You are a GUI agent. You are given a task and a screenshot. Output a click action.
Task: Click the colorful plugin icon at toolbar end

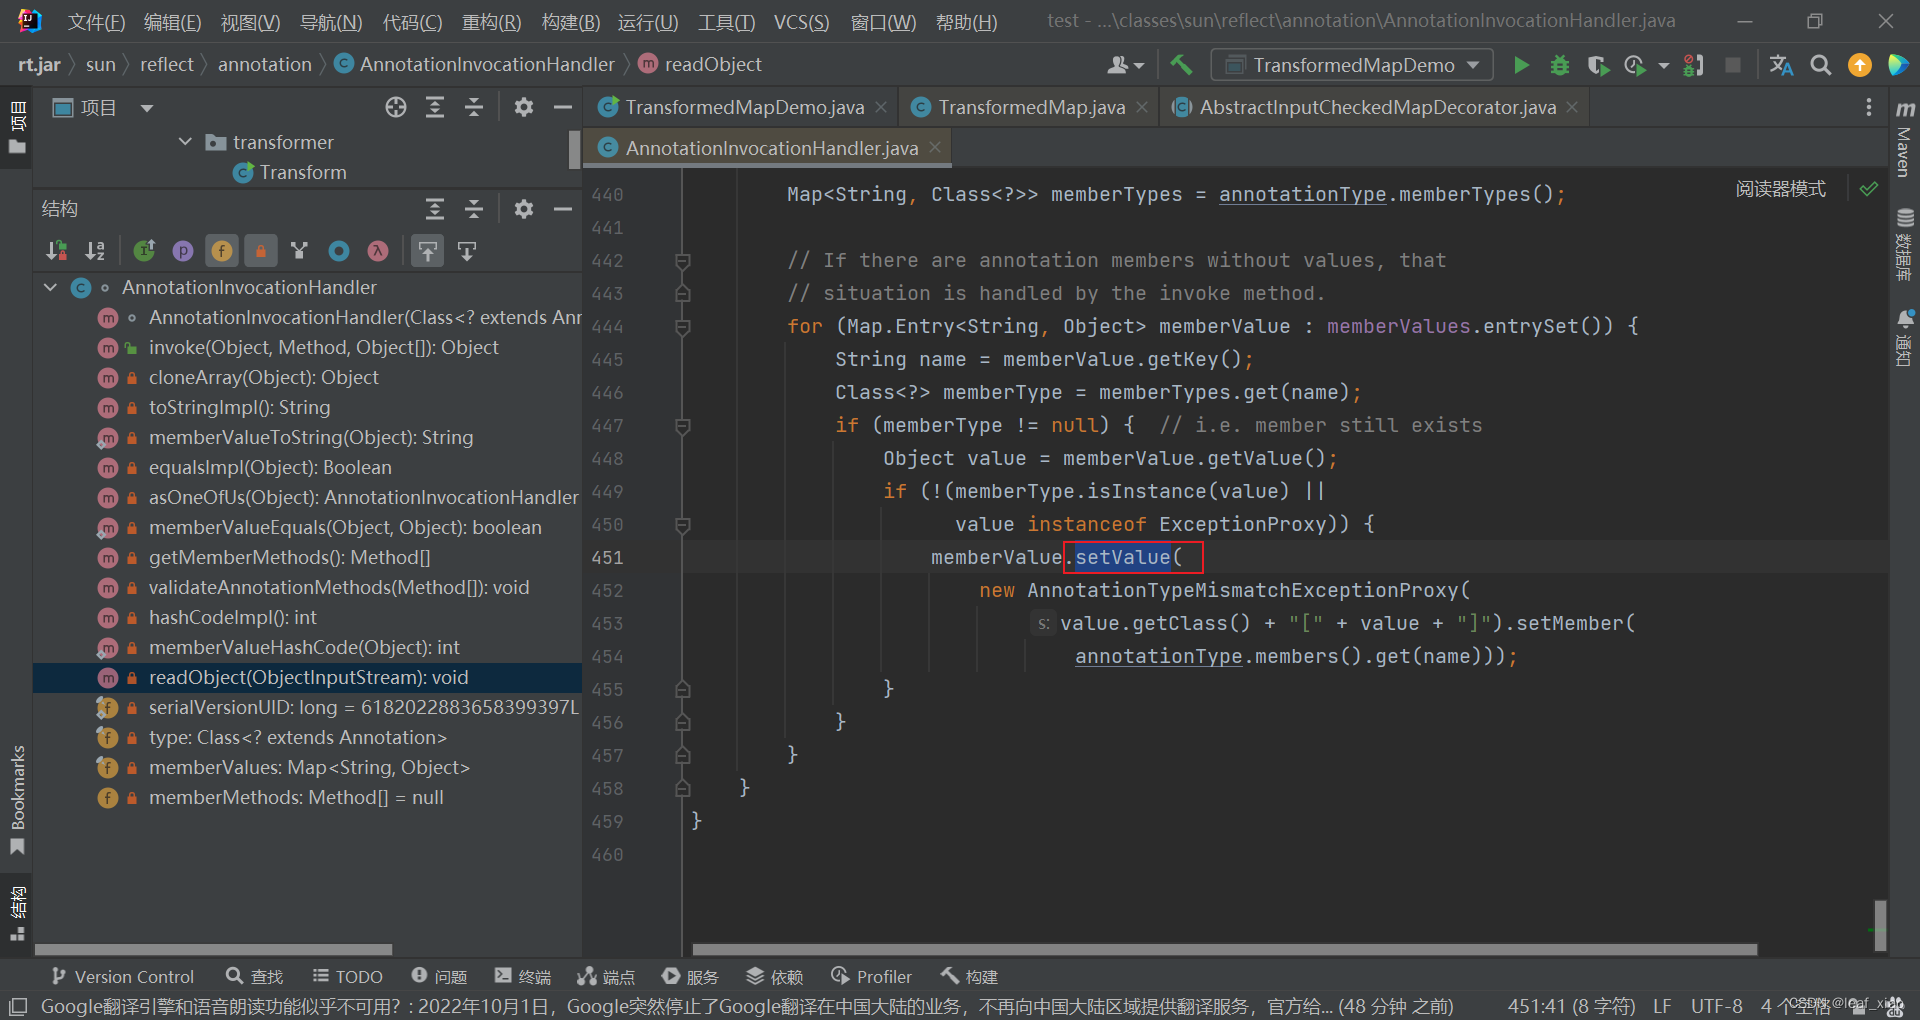(x=1898, y=65)
